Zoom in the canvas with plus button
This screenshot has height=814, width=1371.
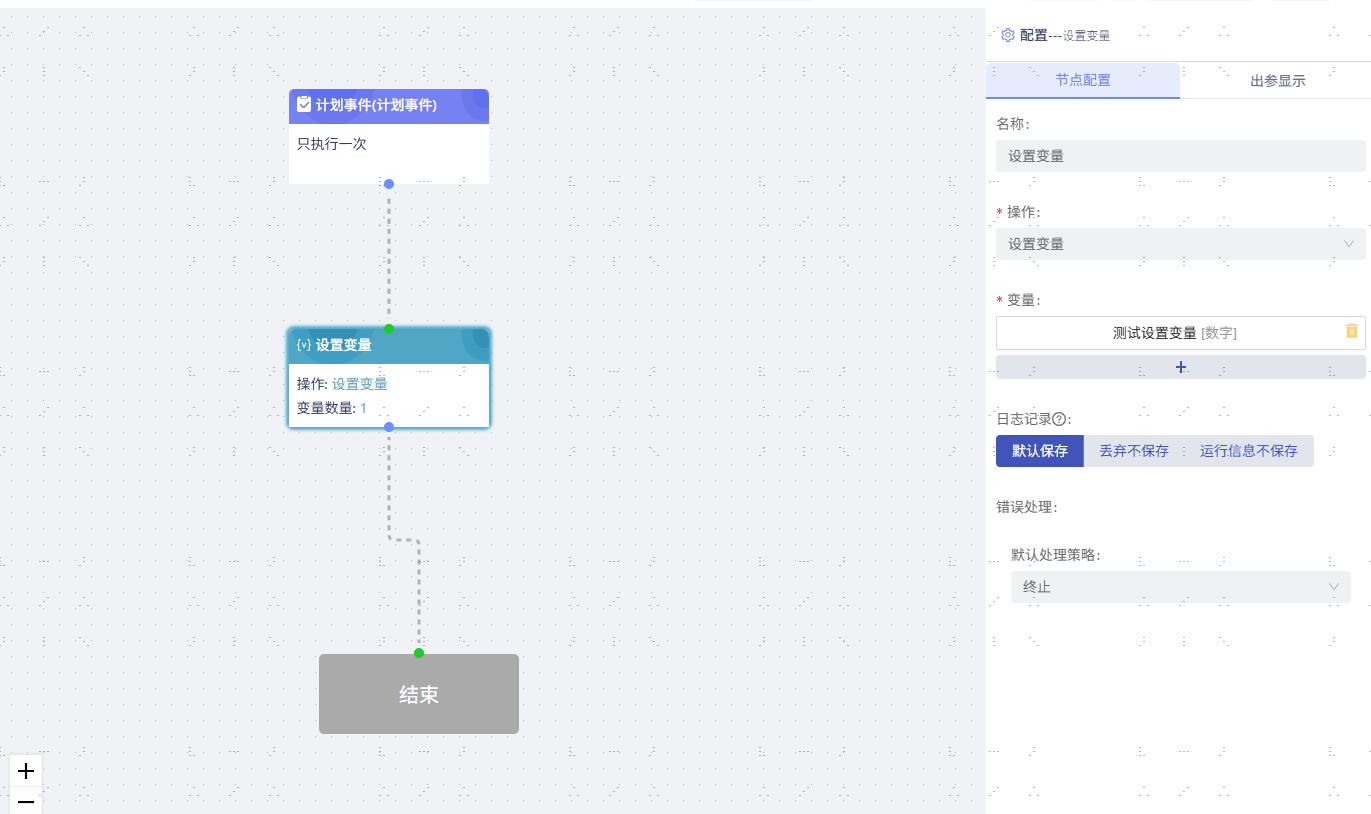26,771
